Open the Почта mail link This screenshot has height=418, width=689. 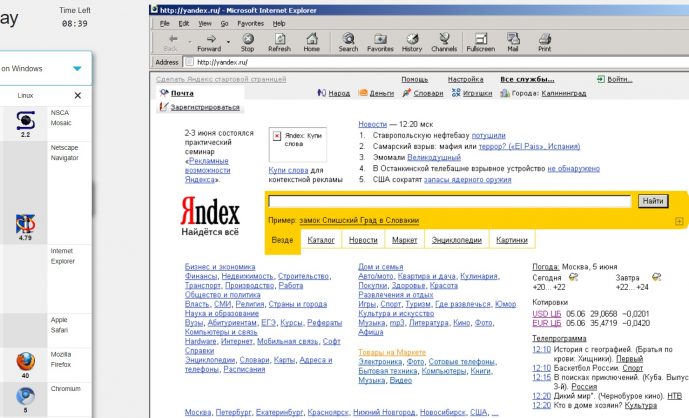[x=182, y=93]
